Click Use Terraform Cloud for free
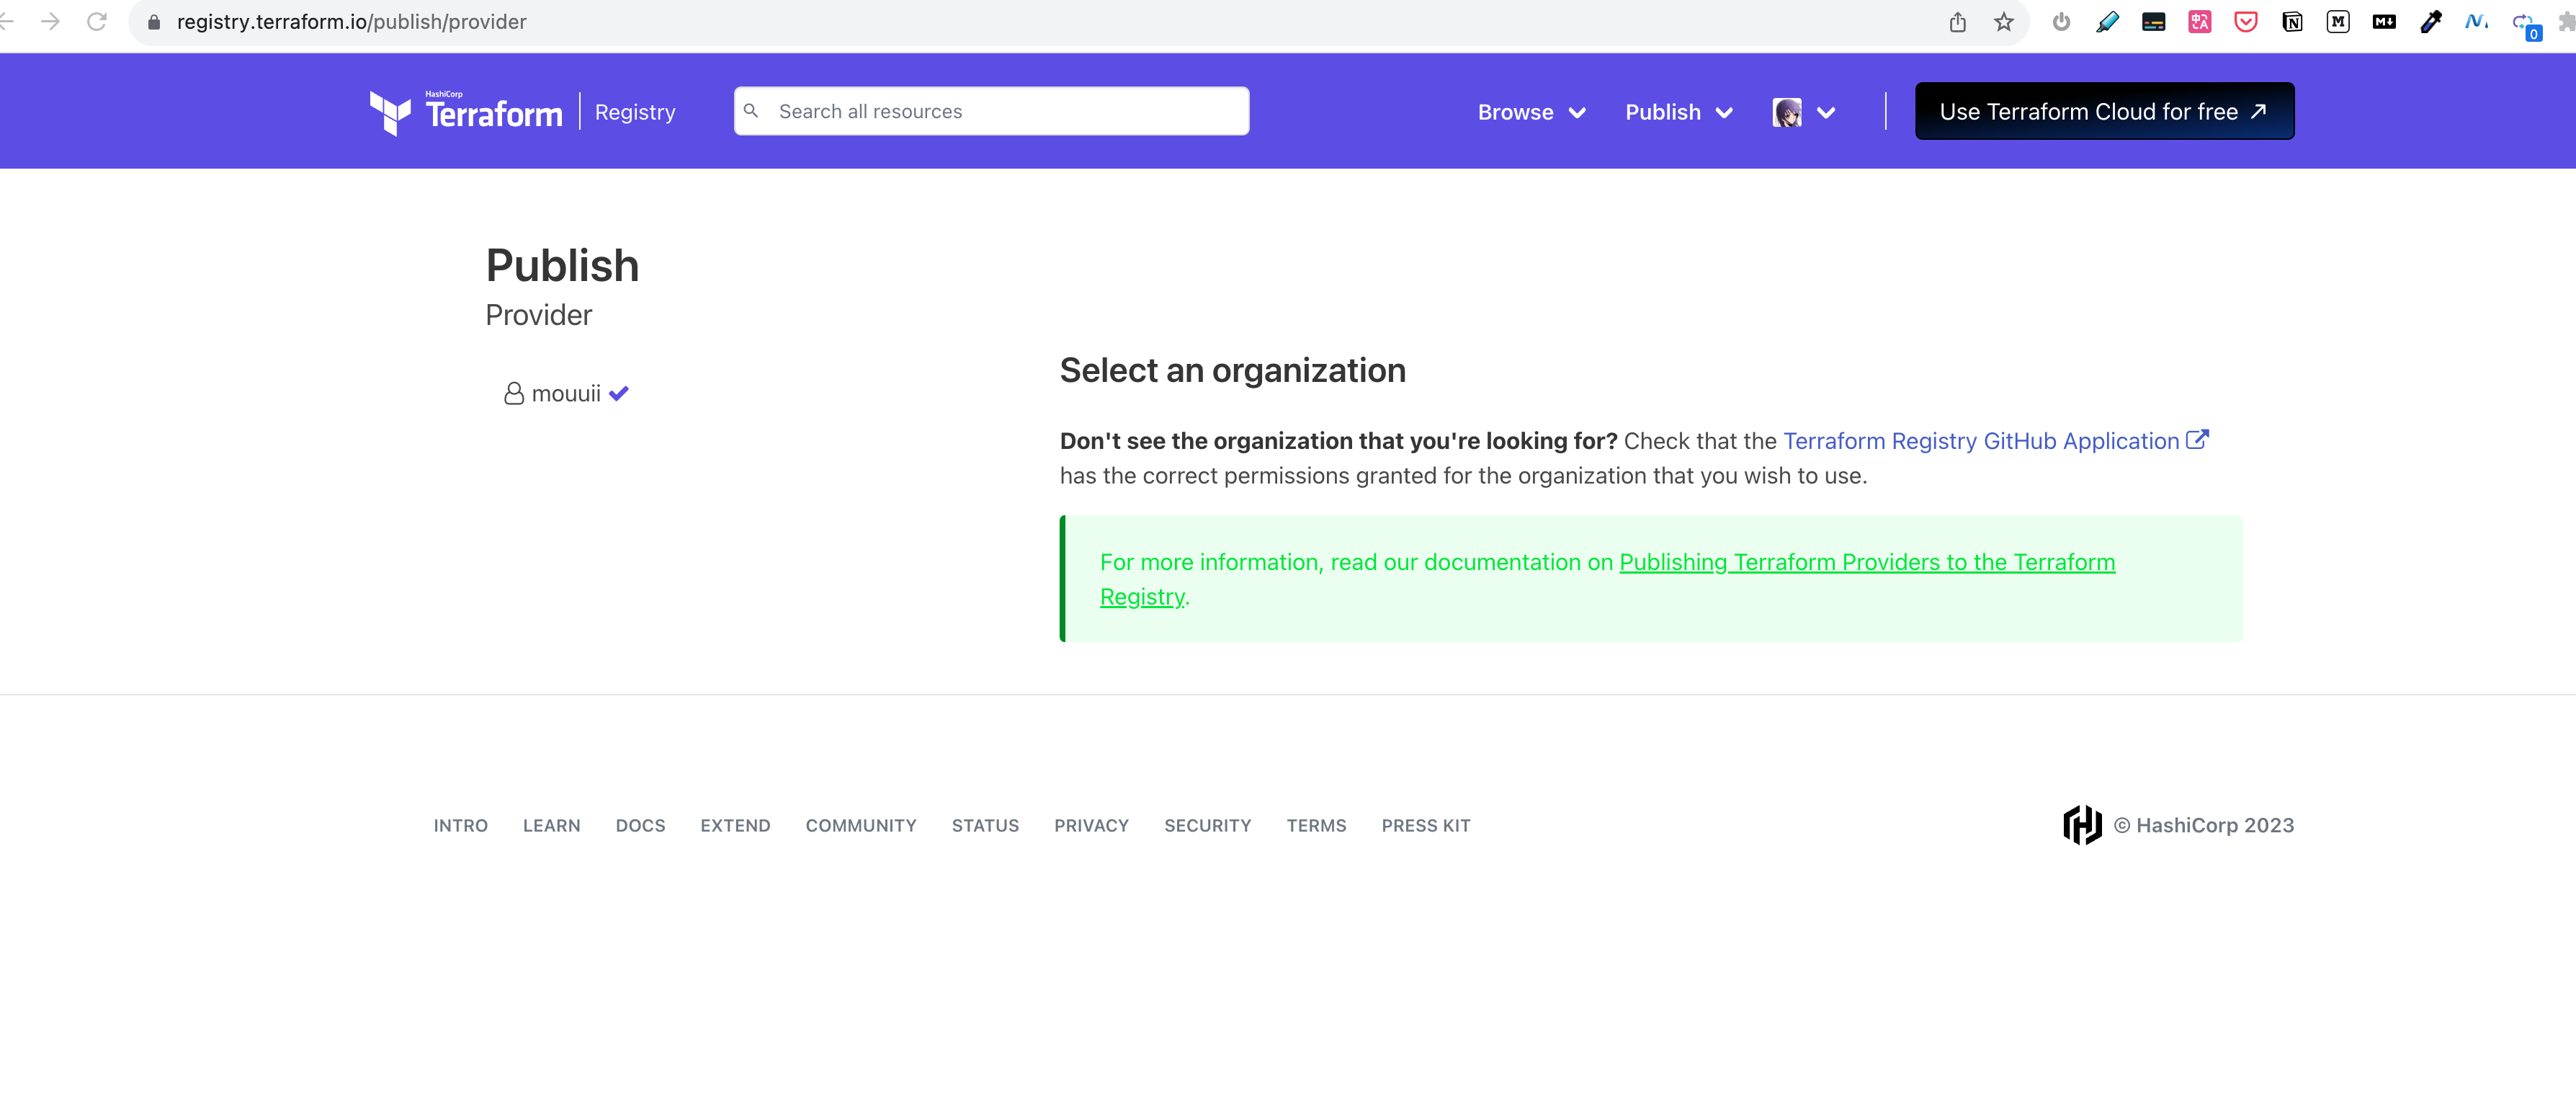This screenshot has width=2576, height=1104. click(x=2103, y=111)
